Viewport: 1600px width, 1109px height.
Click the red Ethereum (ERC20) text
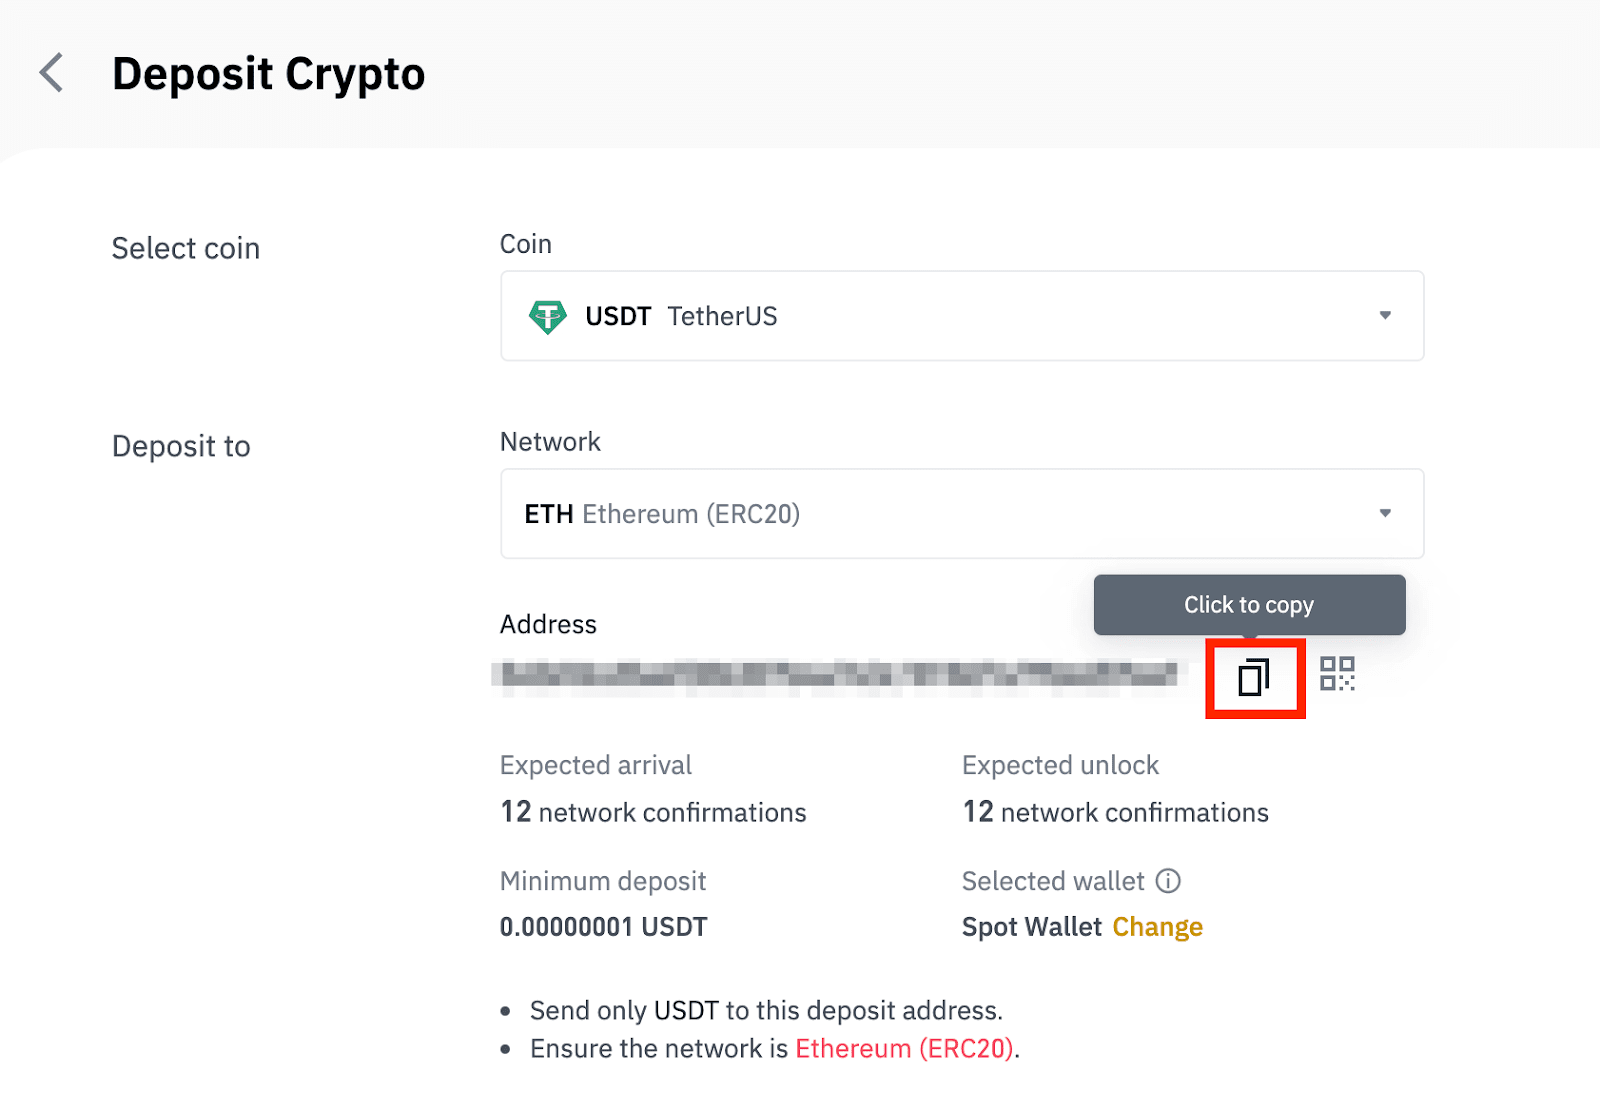click(904, 1048)
